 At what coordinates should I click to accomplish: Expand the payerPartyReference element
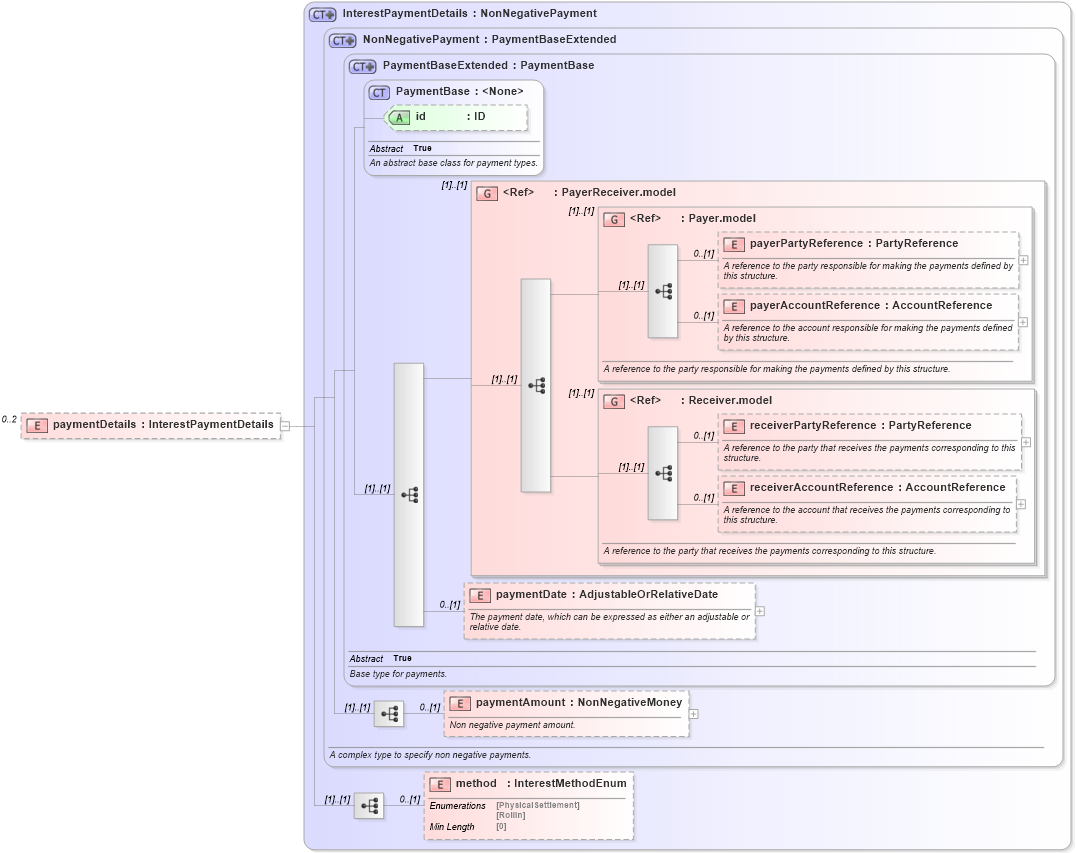(x=1023, y=260)
